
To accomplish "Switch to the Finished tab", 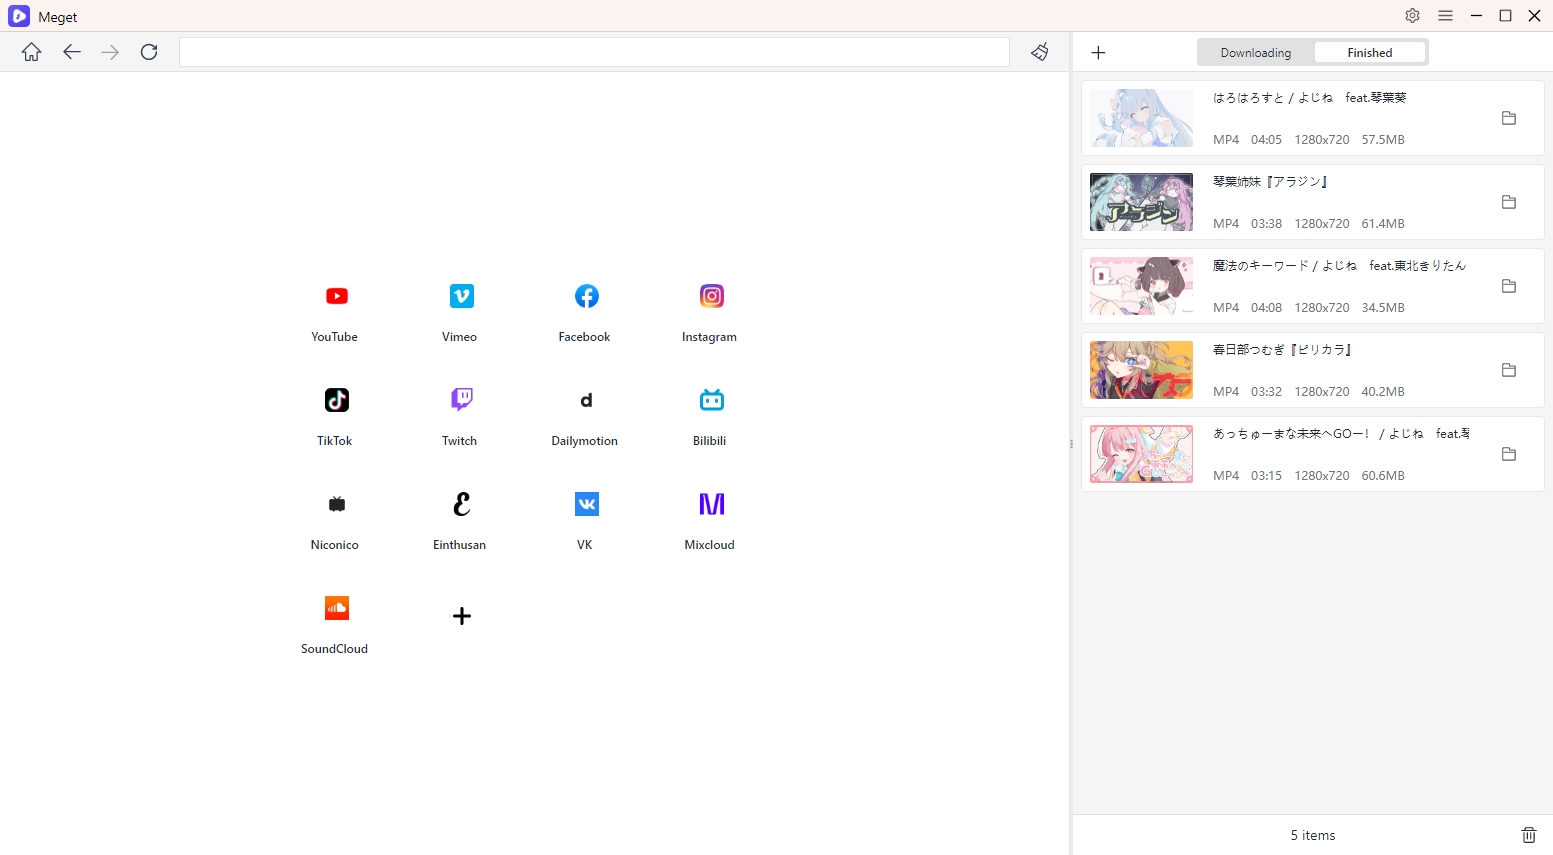I will [x=1369, y=53].
